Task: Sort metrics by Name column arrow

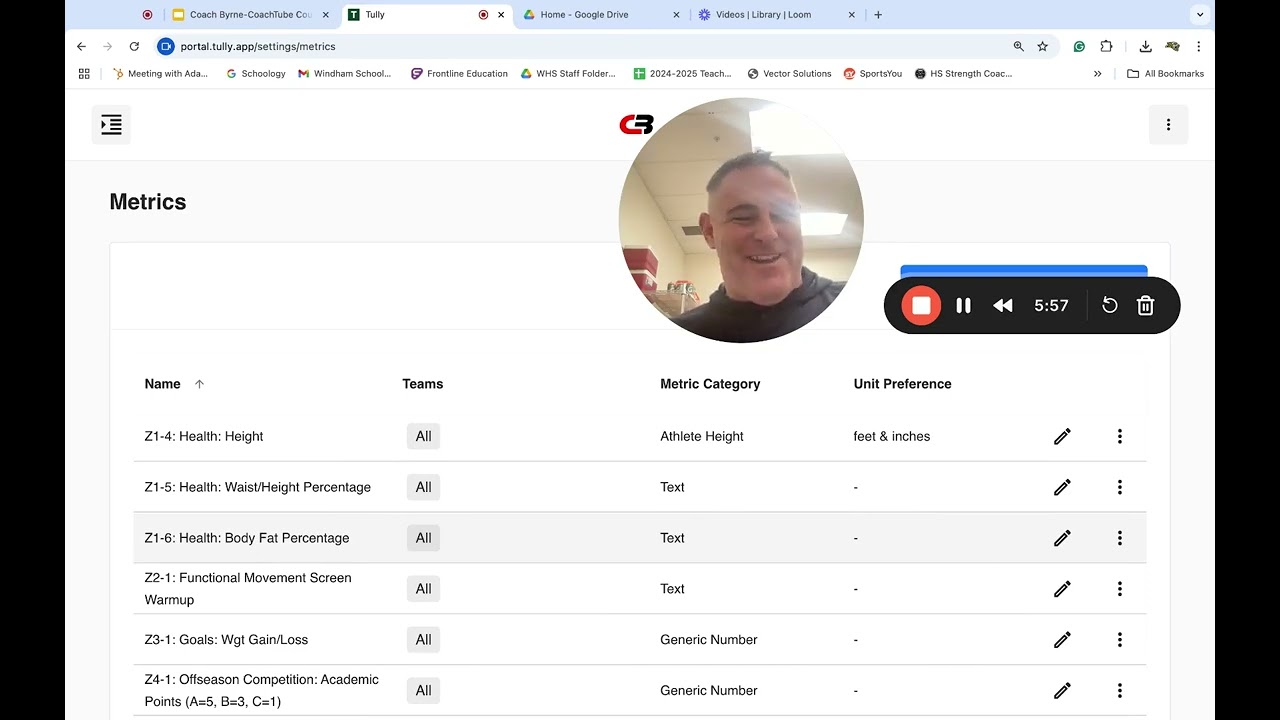Action: click(199, 384)
